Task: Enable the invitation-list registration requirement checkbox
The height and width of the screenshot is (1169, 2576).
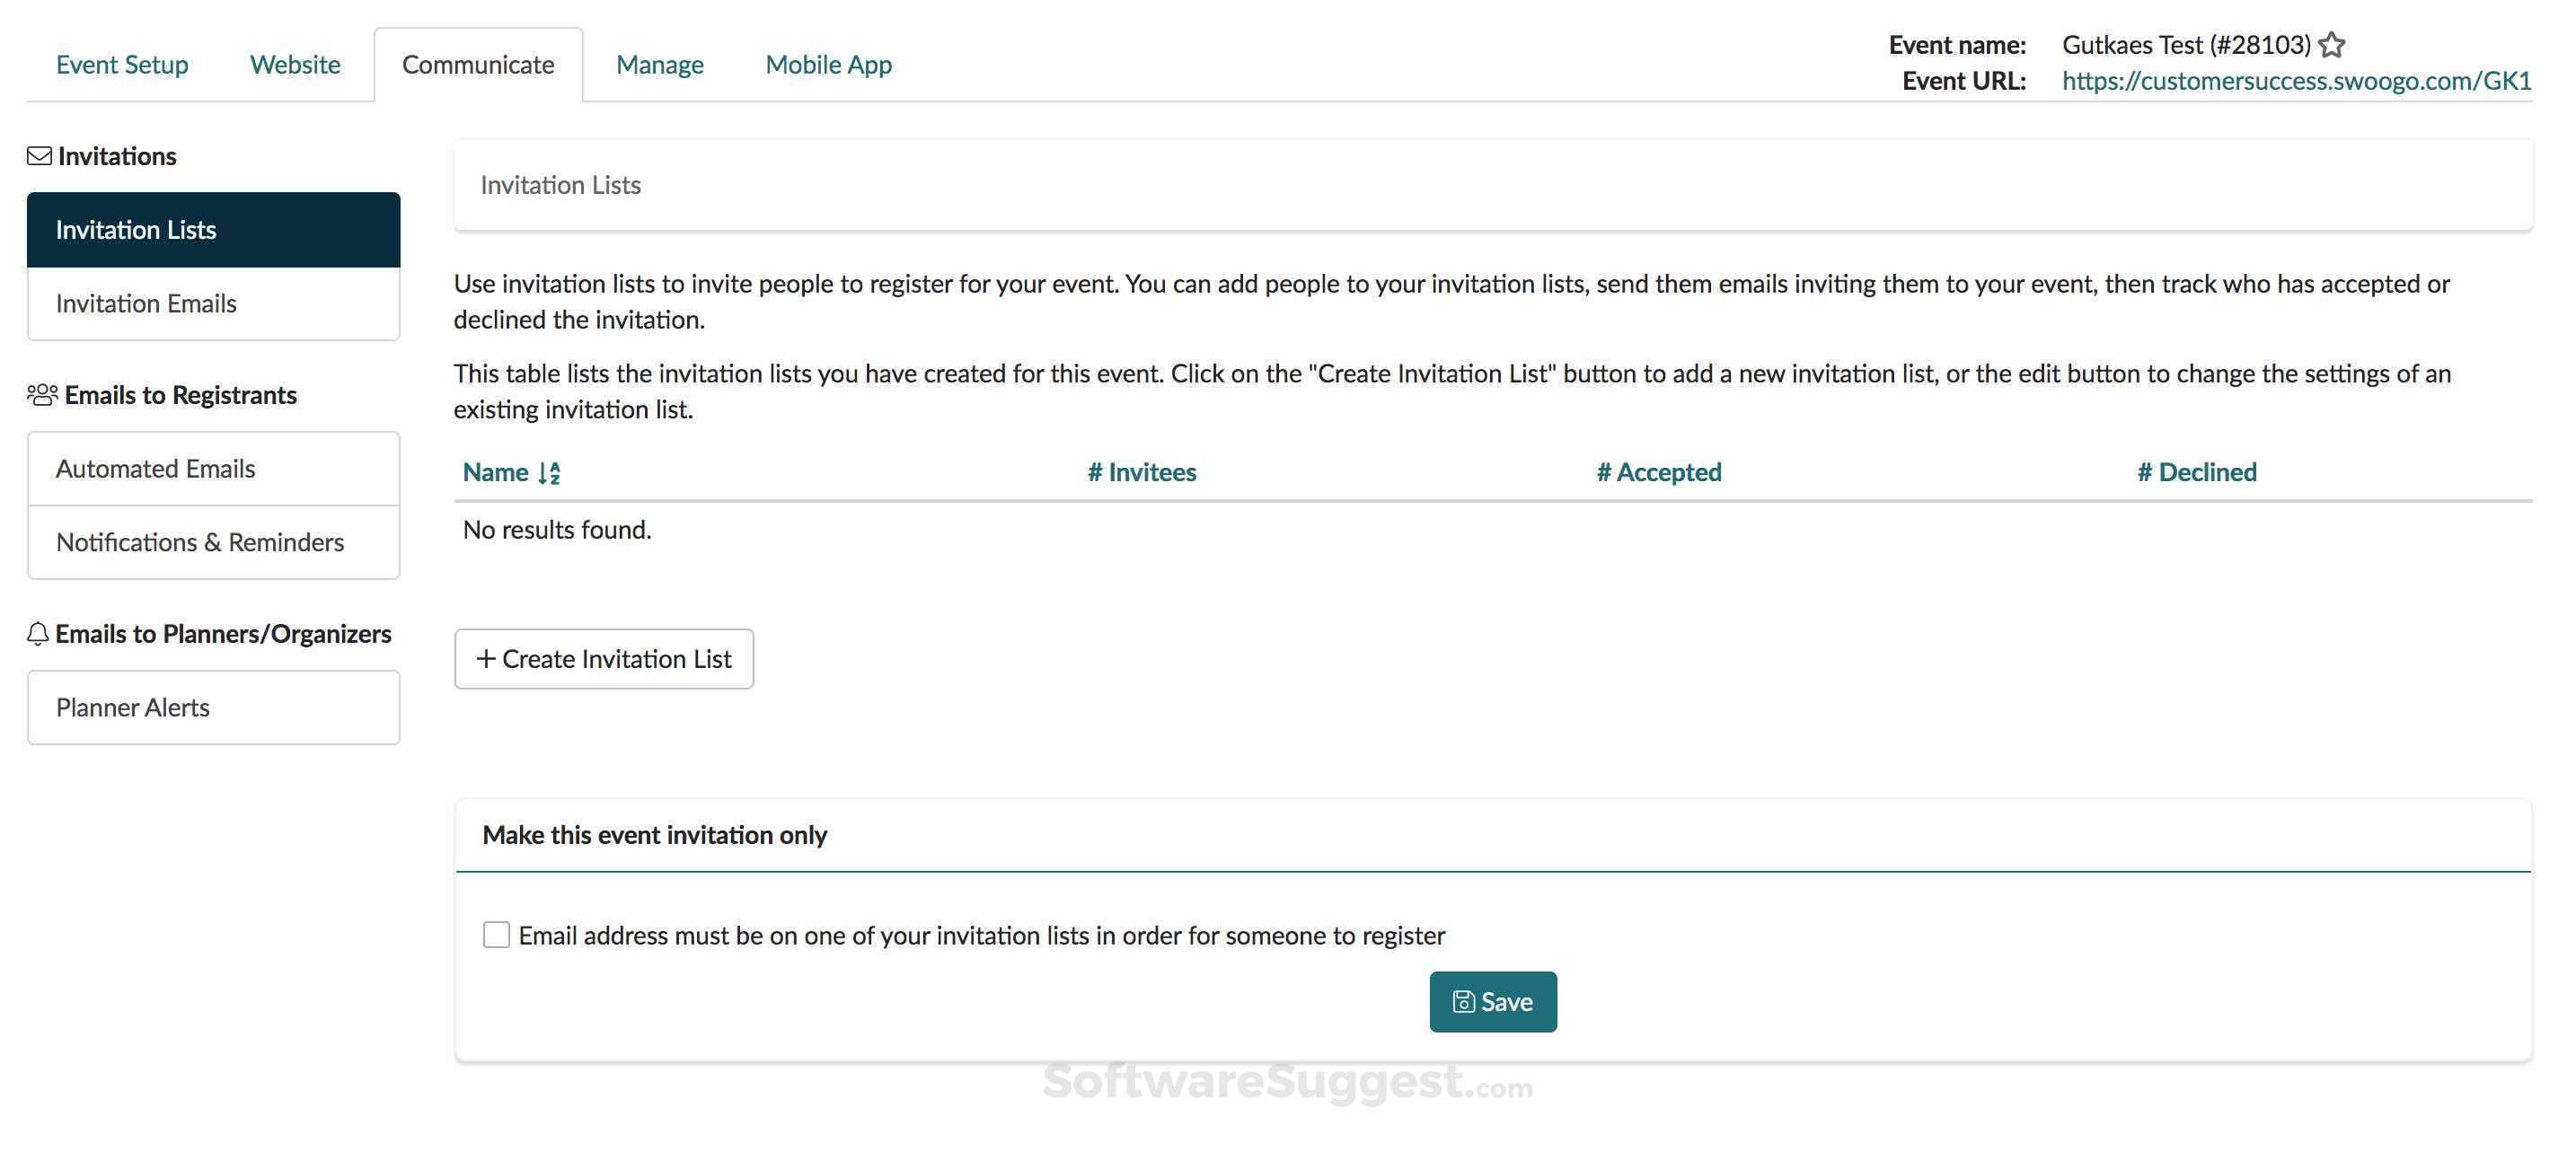Action: [x=496, y=934]
